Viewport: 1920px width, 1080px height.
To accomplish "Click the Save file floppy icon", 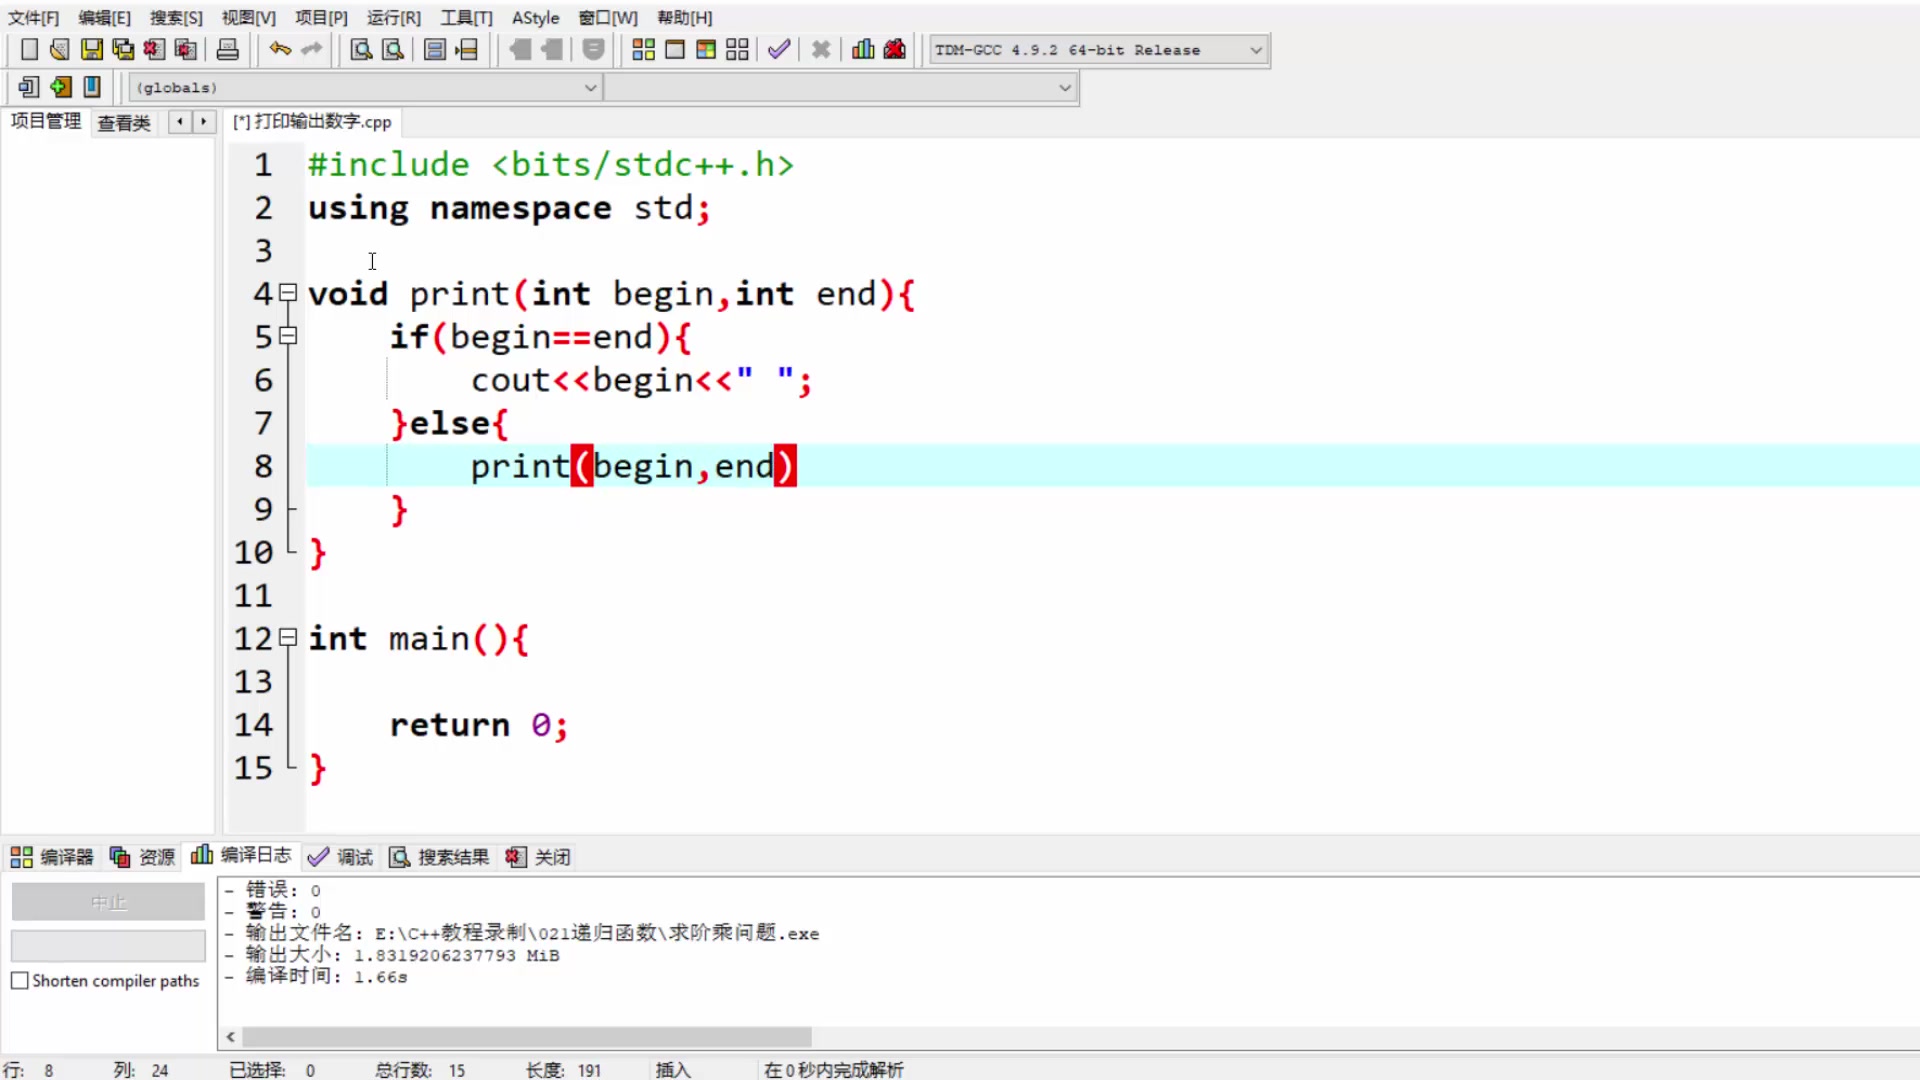I will click(91, 49).
